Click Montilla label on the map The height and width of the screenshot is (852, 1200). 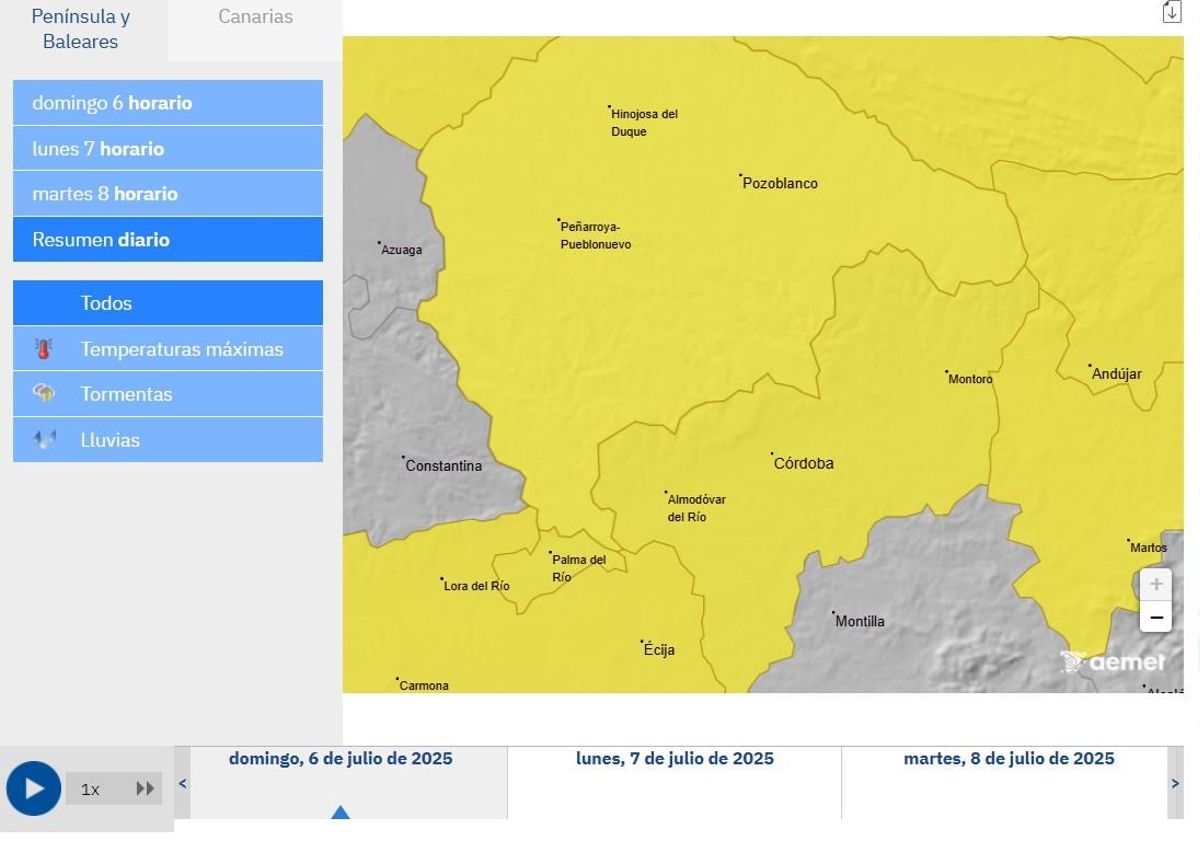860,622
